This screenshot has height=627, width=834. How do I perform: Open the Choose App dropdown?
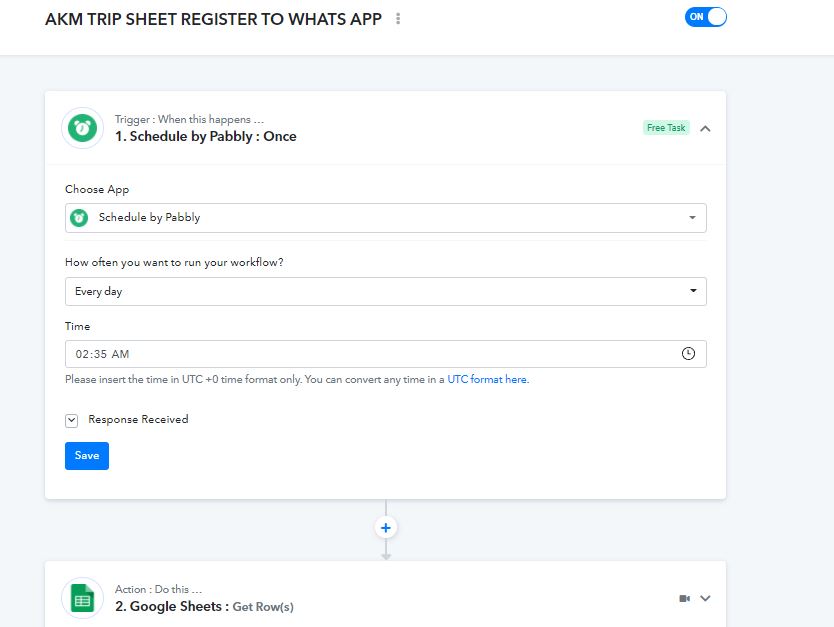coord(386,218)
